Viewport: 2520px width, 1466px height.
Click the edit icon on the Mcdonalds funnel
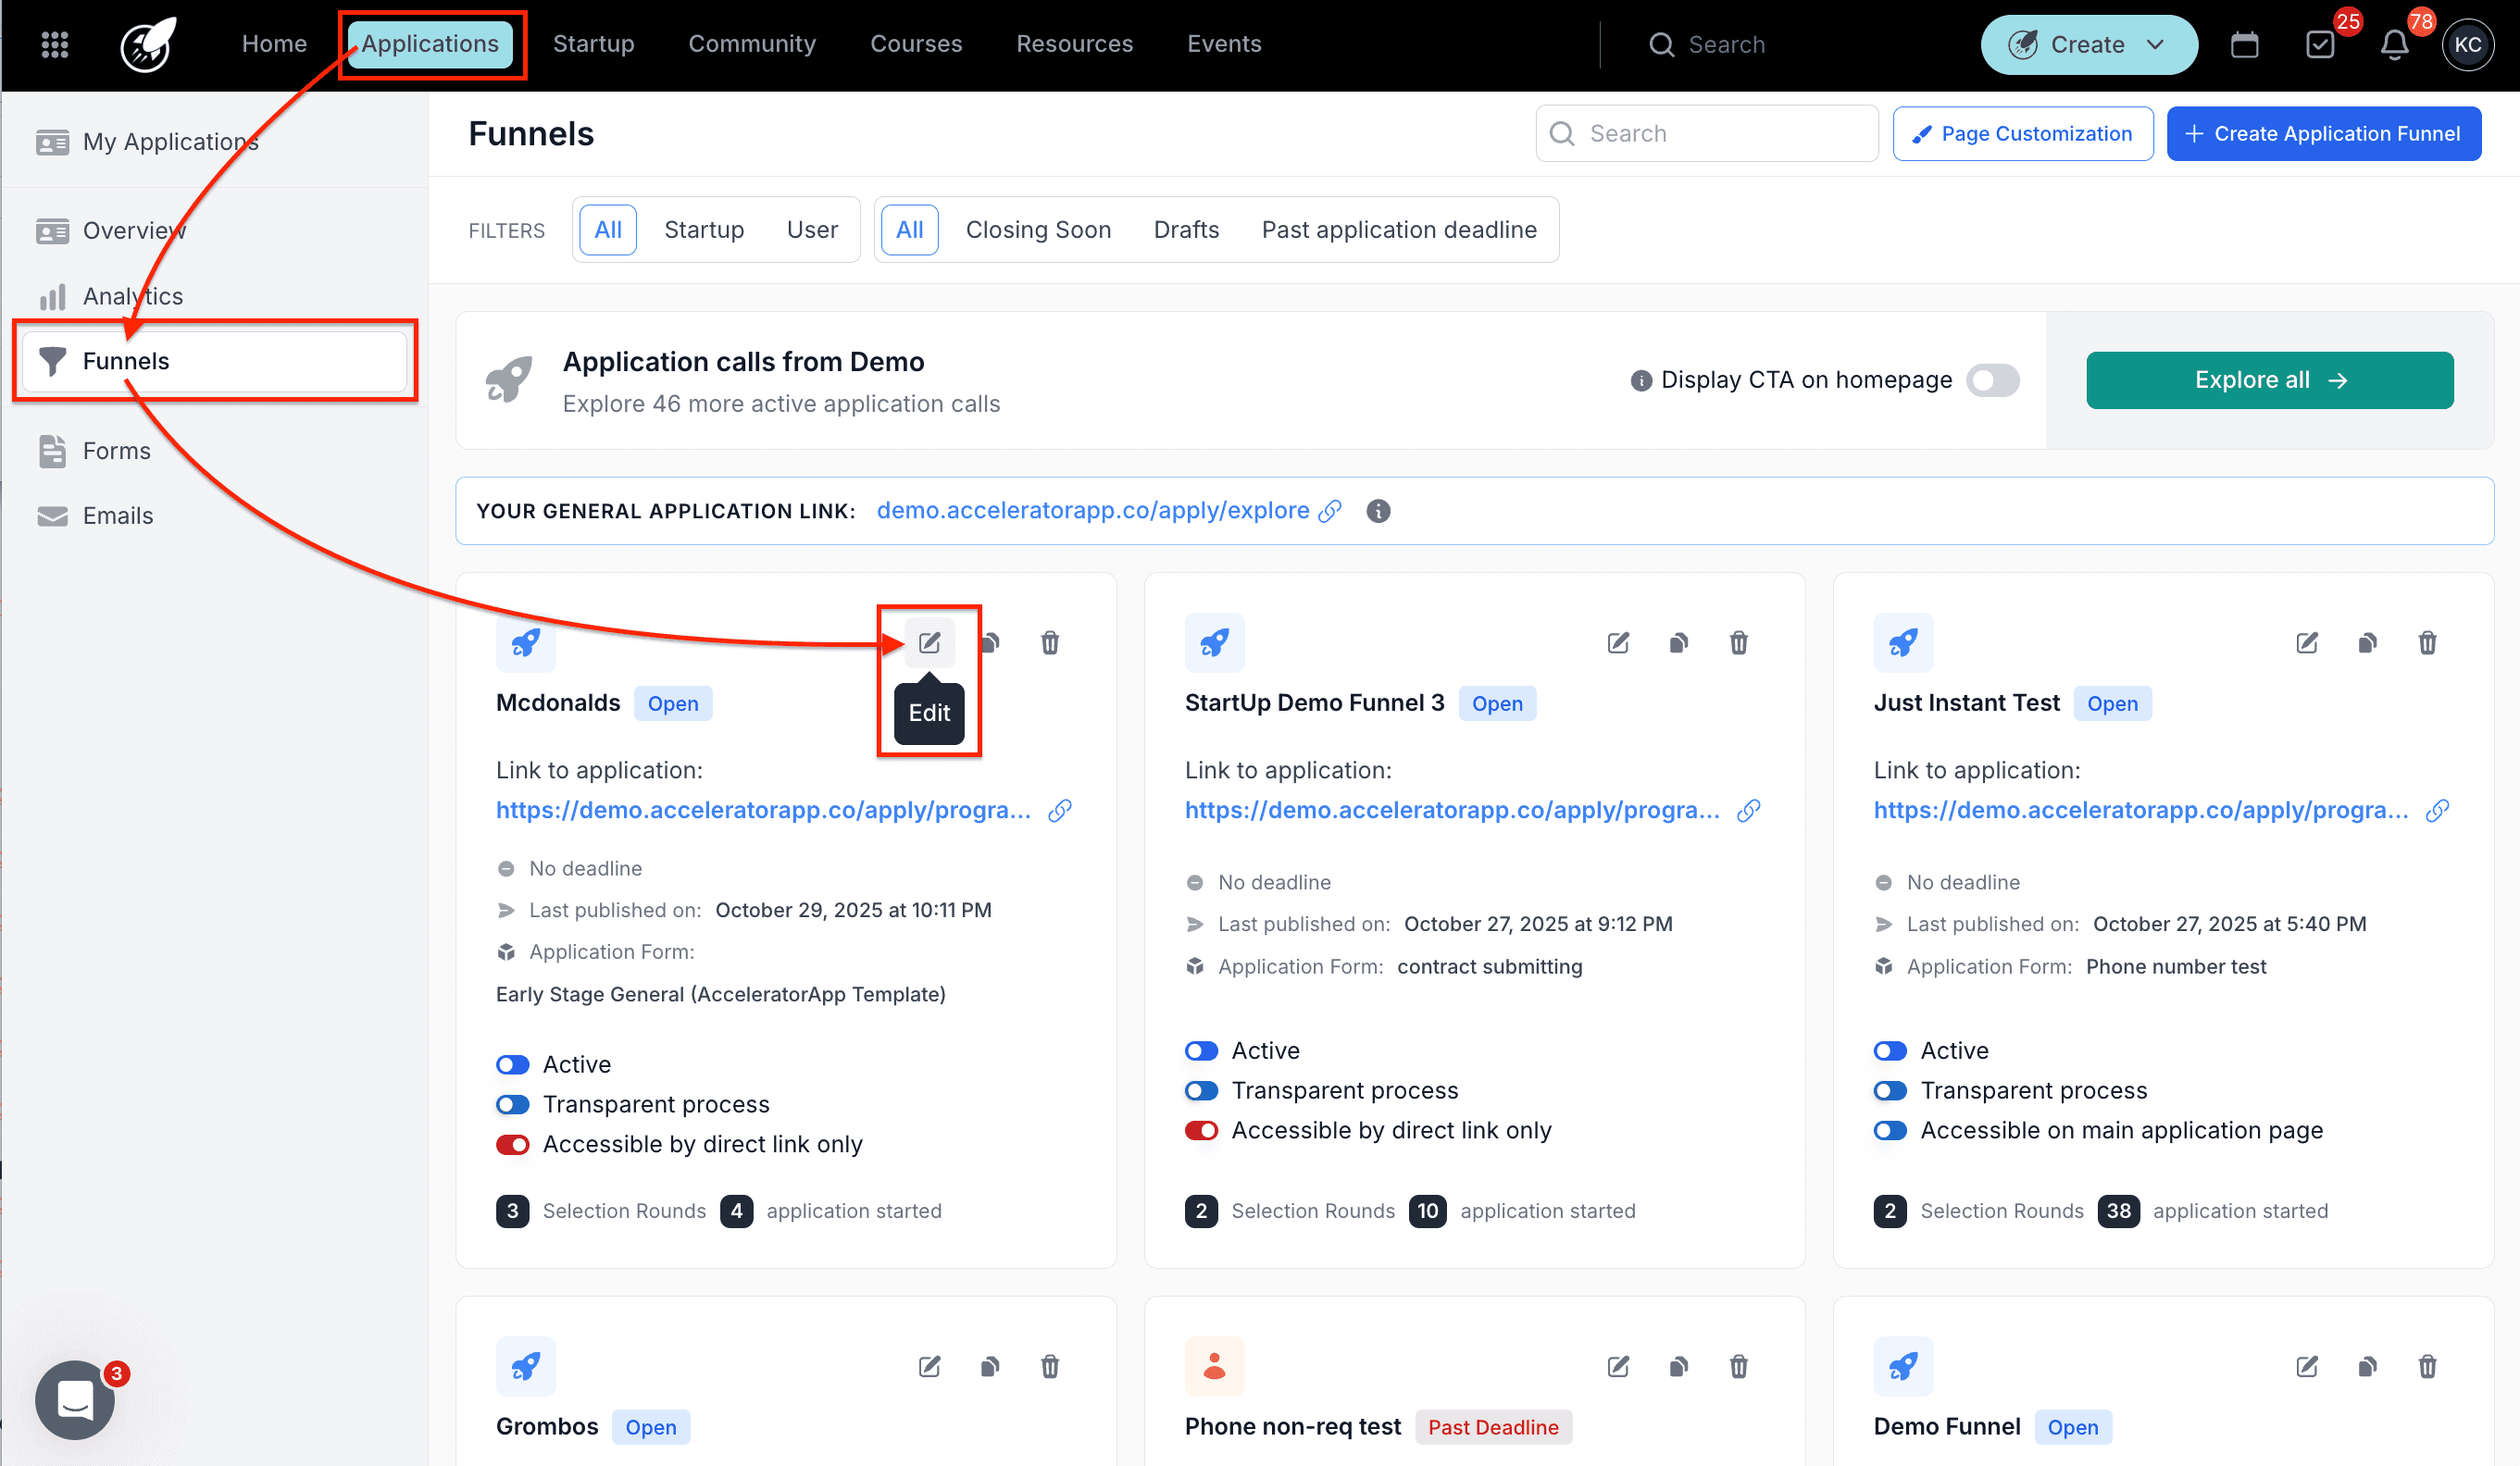(929, 642)
